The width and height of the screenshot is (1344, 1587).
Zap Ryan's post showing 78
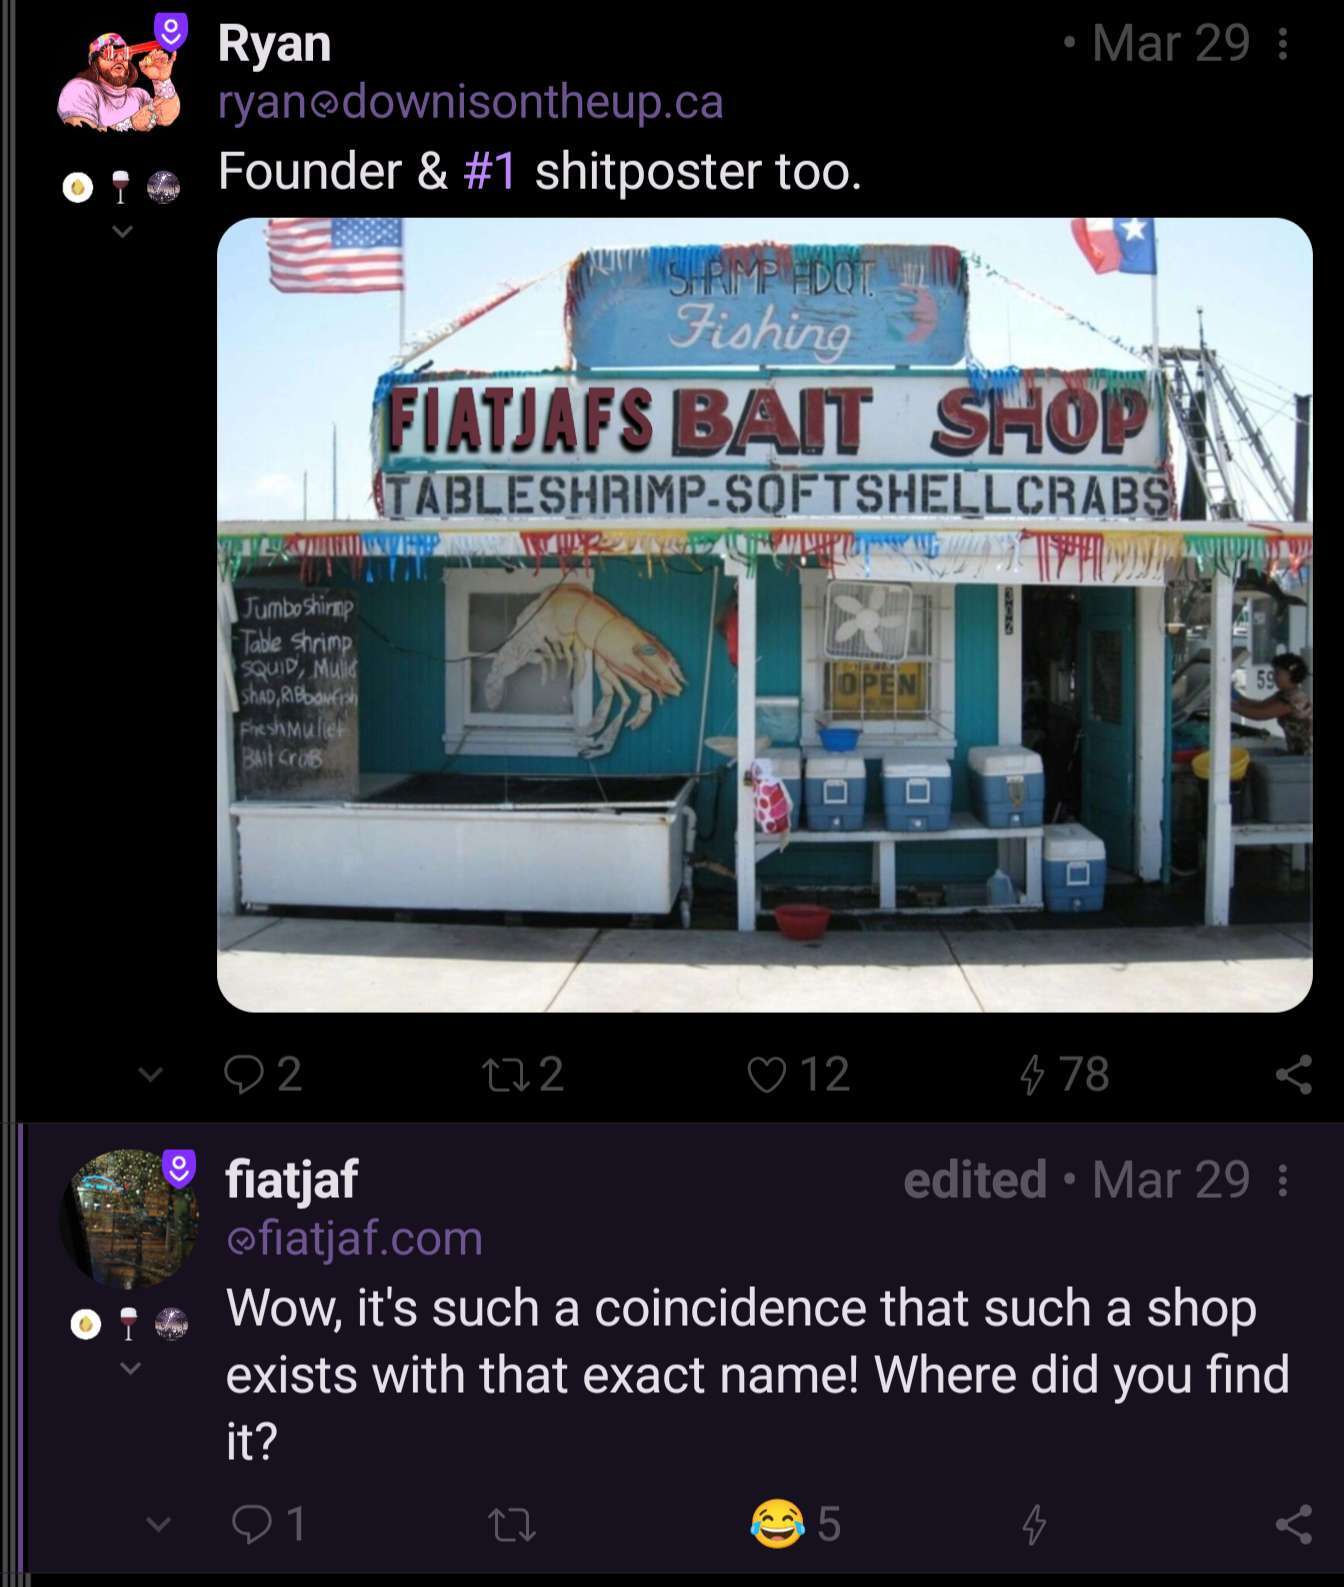1064,1074
